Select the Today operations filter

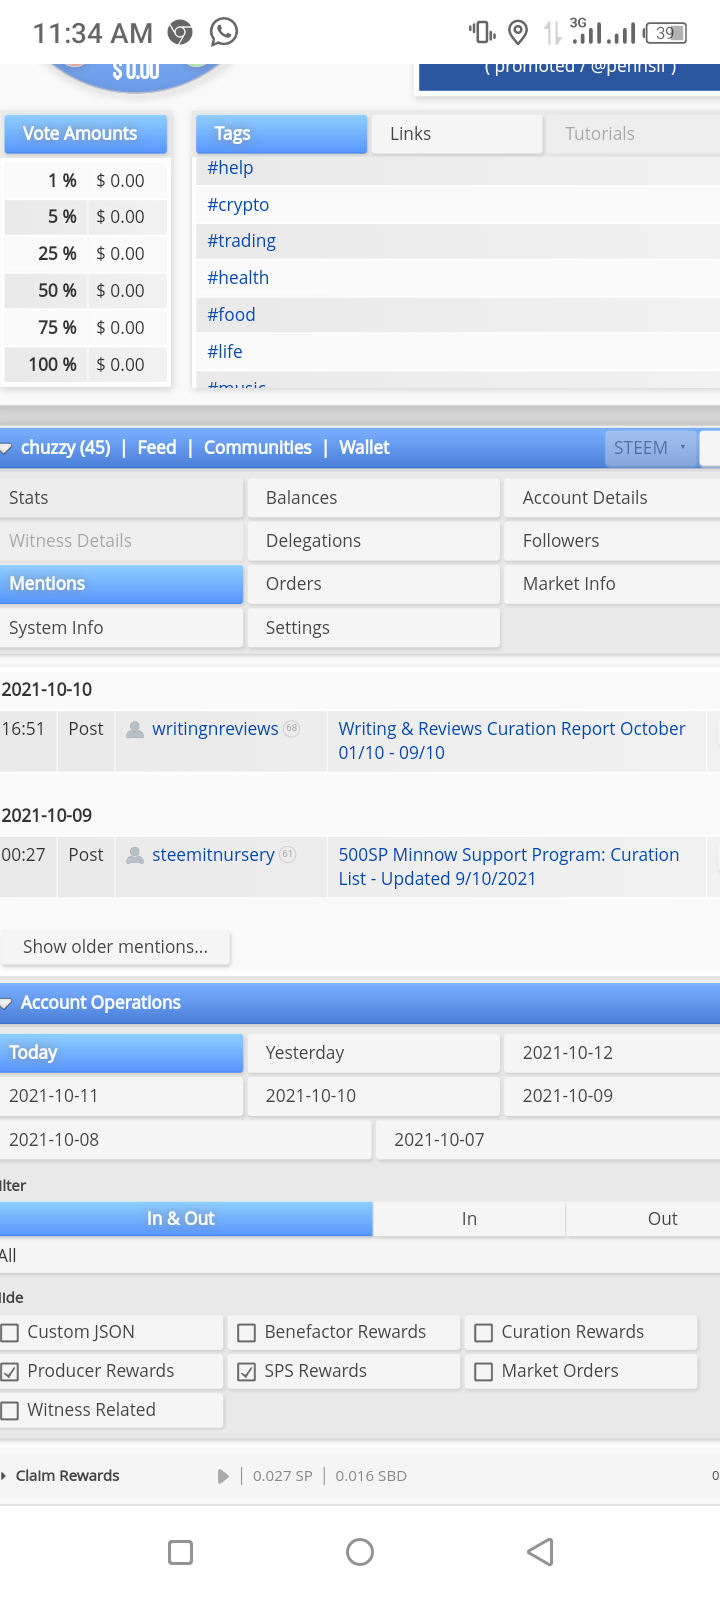(121, 1053)
